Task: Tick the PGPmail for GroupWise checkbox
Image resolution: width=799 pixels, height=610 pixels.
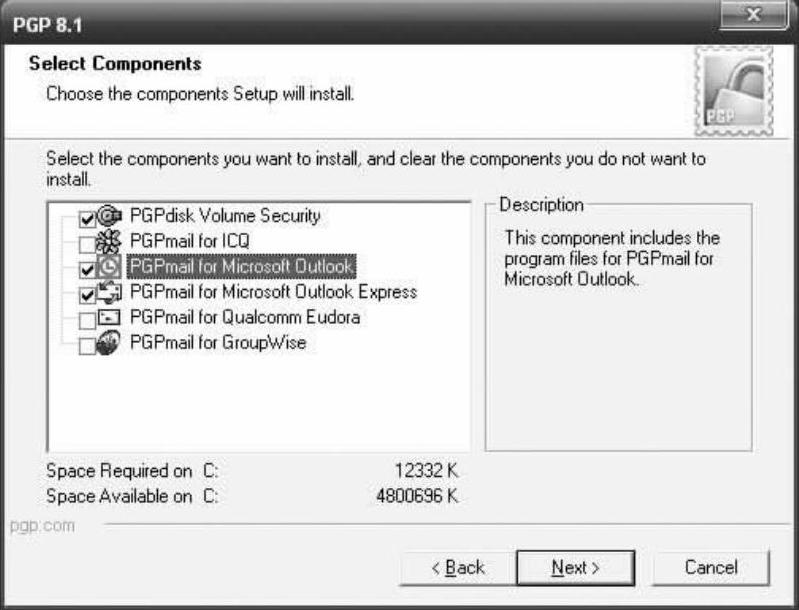Action: point(87,347)
